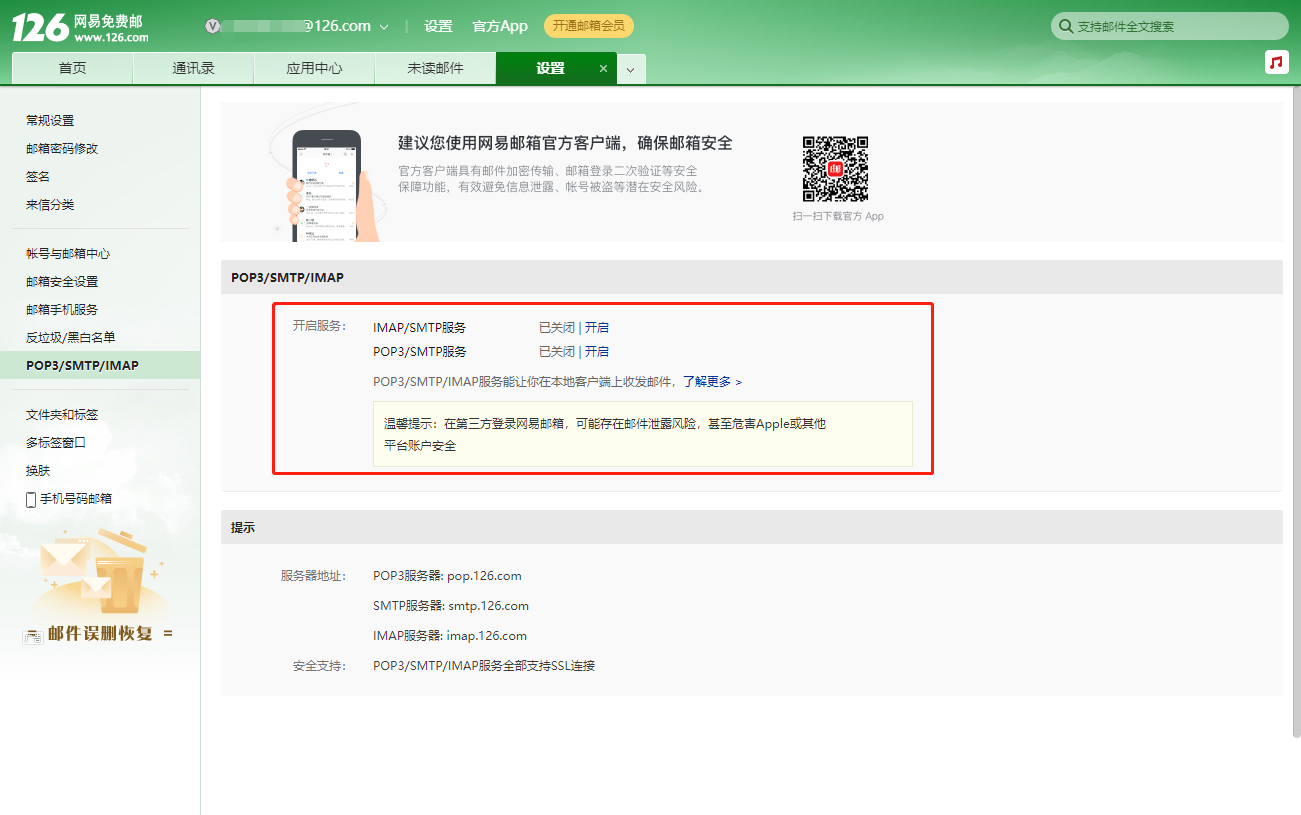This screenshot has width=1301, height=815.
Task: Open 邮箱密码修改 in sidebar
Action: [62, 148]
